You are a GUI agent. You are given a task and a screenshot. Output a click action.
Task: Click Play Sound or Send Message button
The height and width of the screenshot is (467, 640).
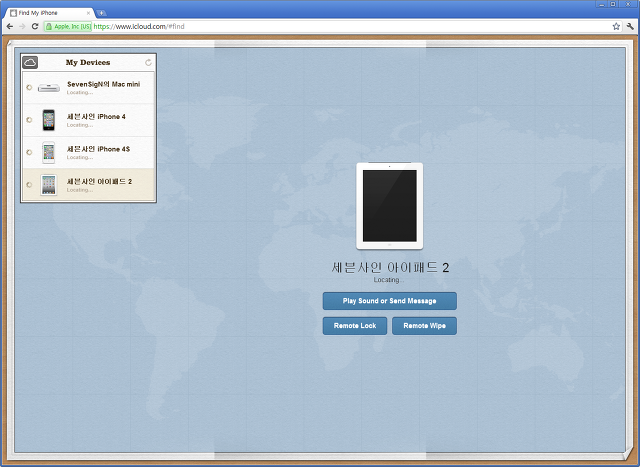[390, 301]
